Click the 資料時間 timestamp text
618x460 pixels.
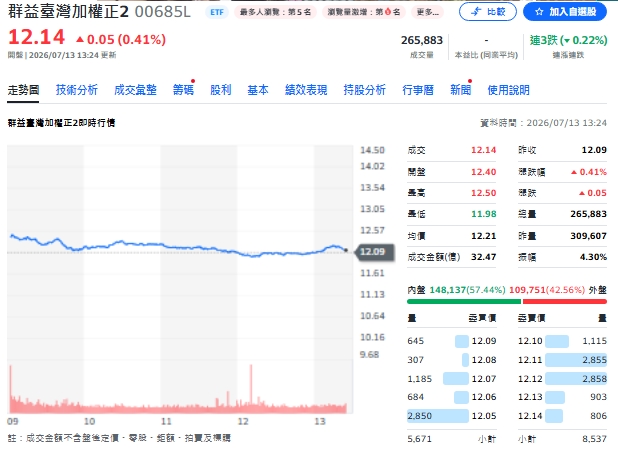[543, 123]
